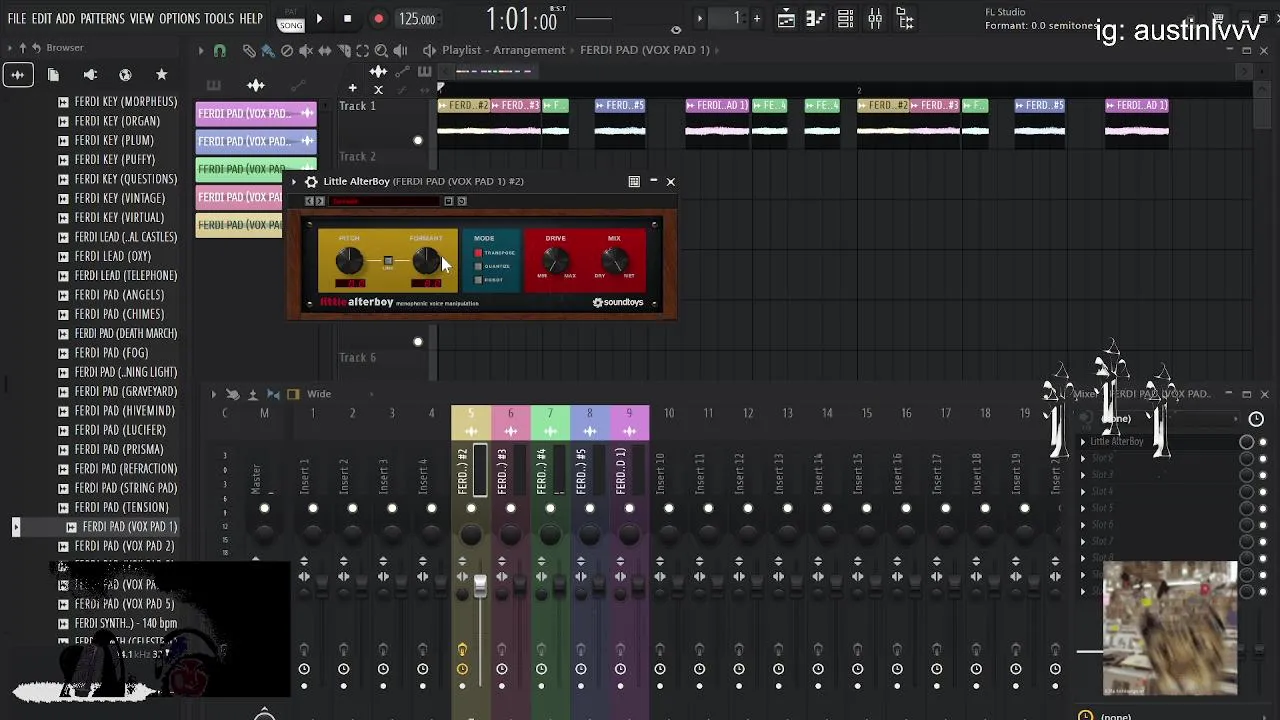Start playback with the play button
The width and height of the screenshot is (1280, 720).
(319, 19)
